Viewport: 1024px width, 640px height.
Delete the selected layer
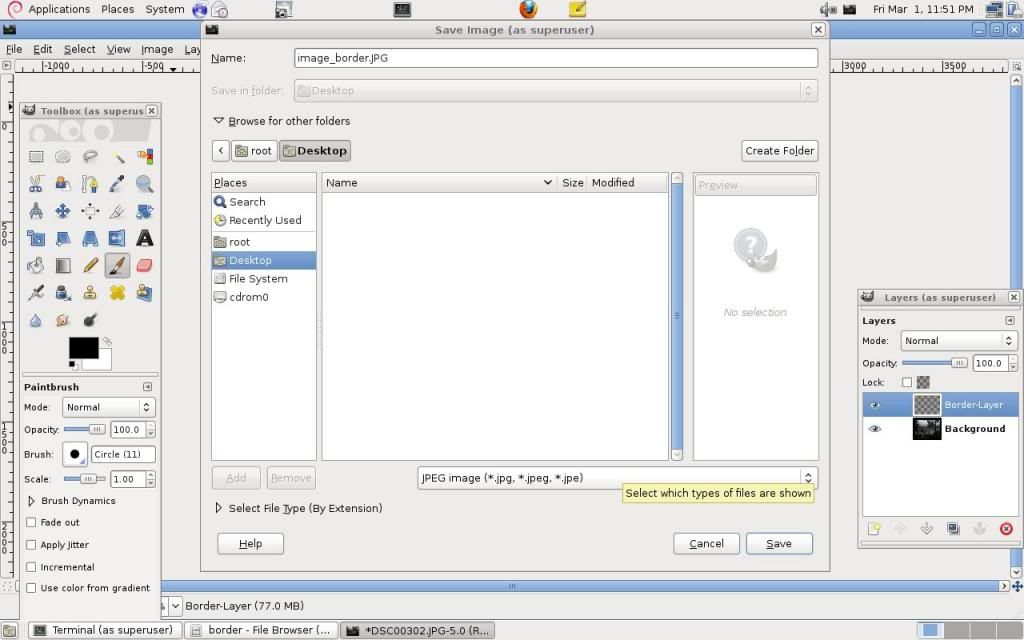[1006, 528]
